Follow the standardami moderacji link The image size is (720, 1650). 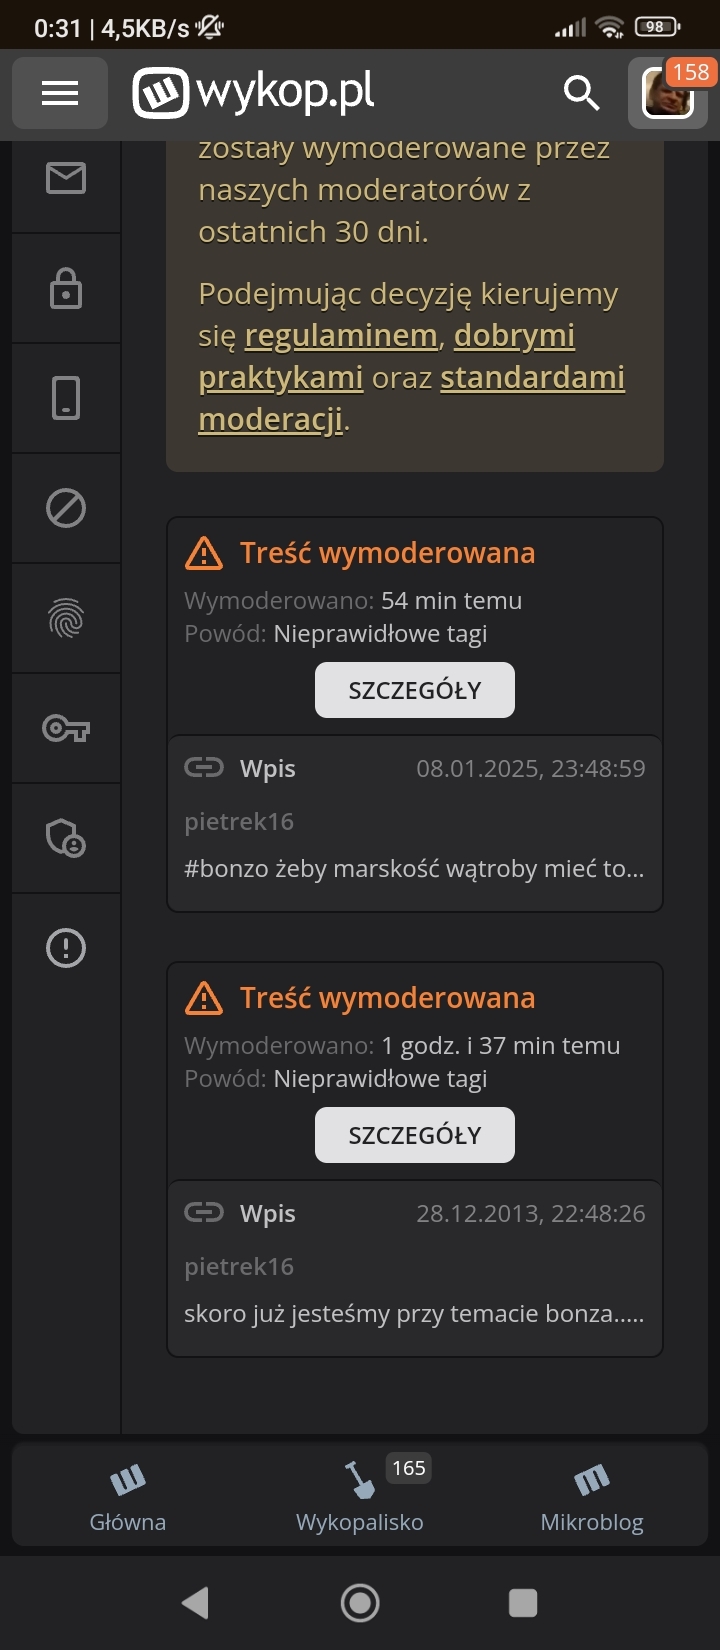532,378
